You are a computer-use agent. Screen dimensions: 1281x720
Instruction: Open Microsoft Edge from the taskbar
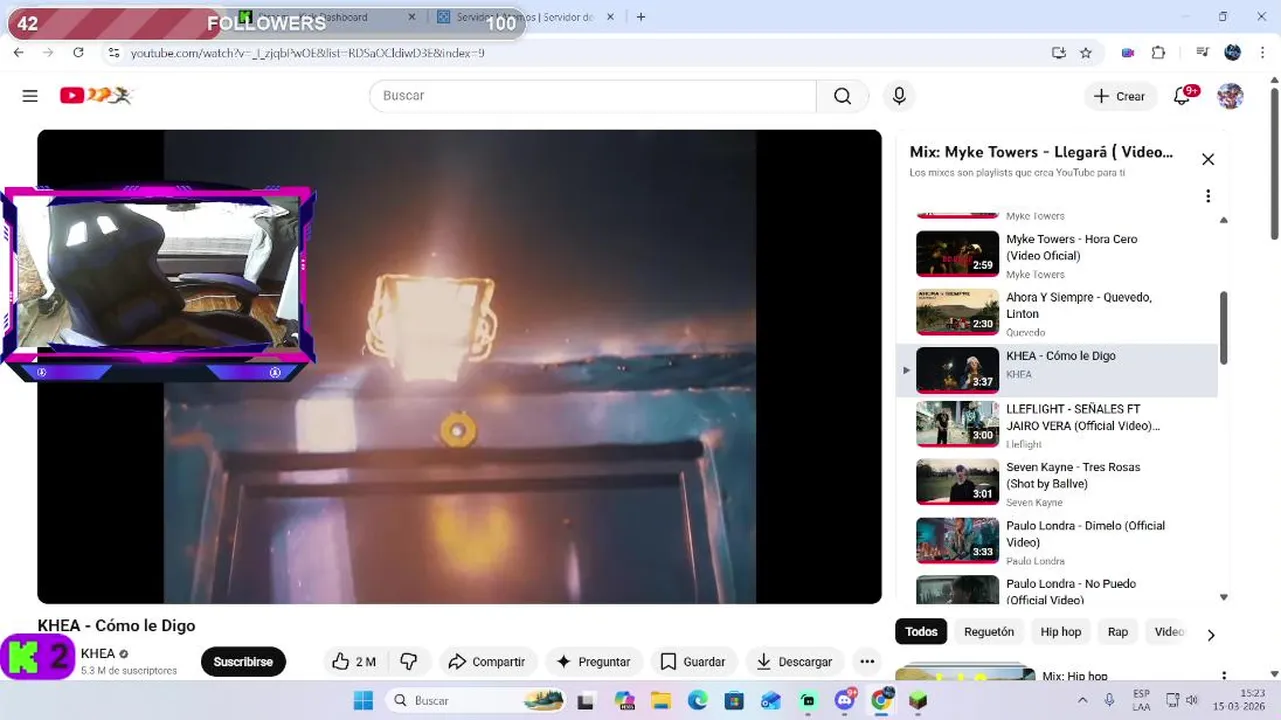tap(697, 701)
